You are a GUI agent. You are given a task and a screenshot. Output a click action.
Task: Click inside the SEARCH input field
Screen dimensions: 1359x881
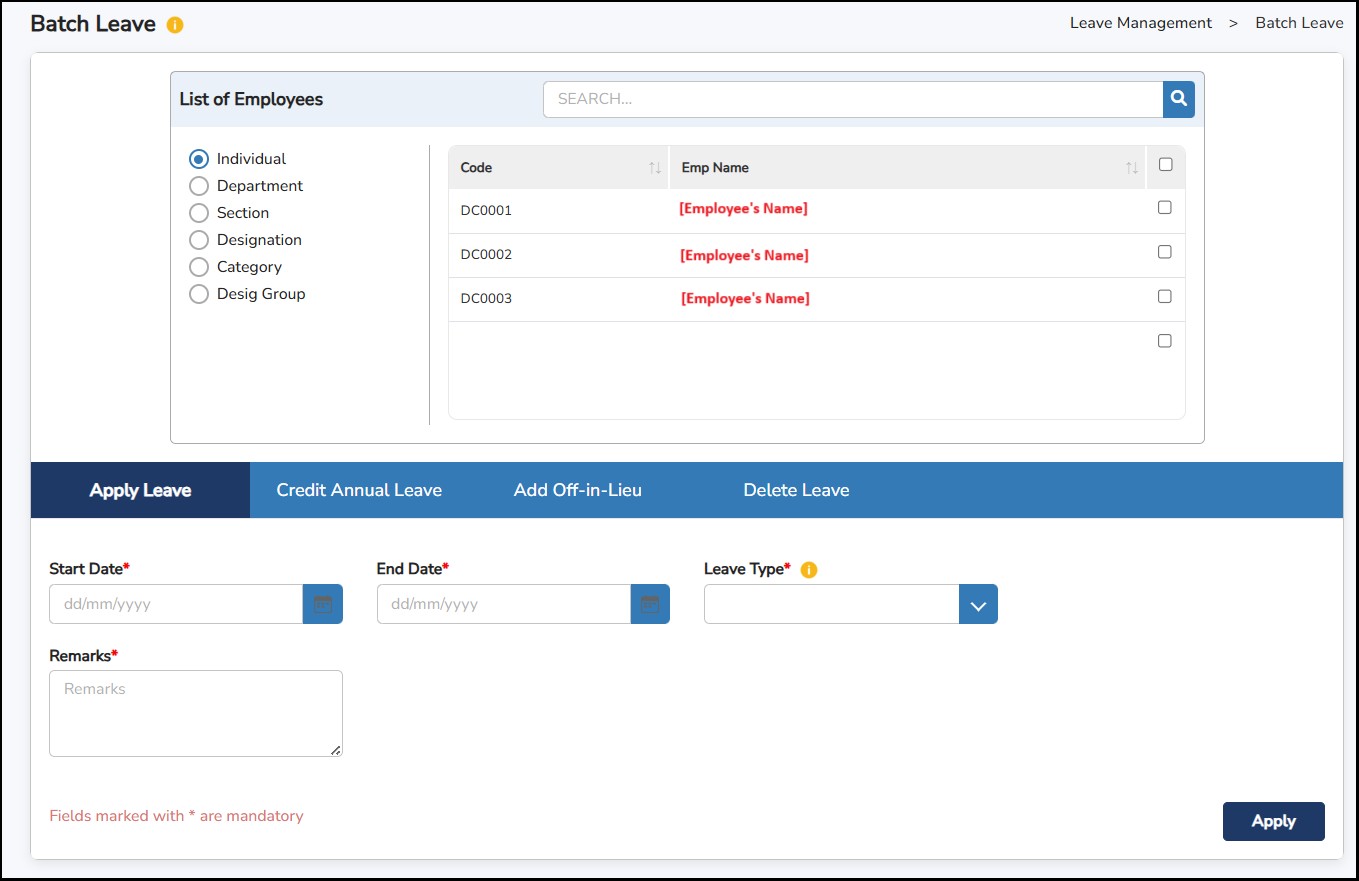pyautogui.click(x=850, y=99)
